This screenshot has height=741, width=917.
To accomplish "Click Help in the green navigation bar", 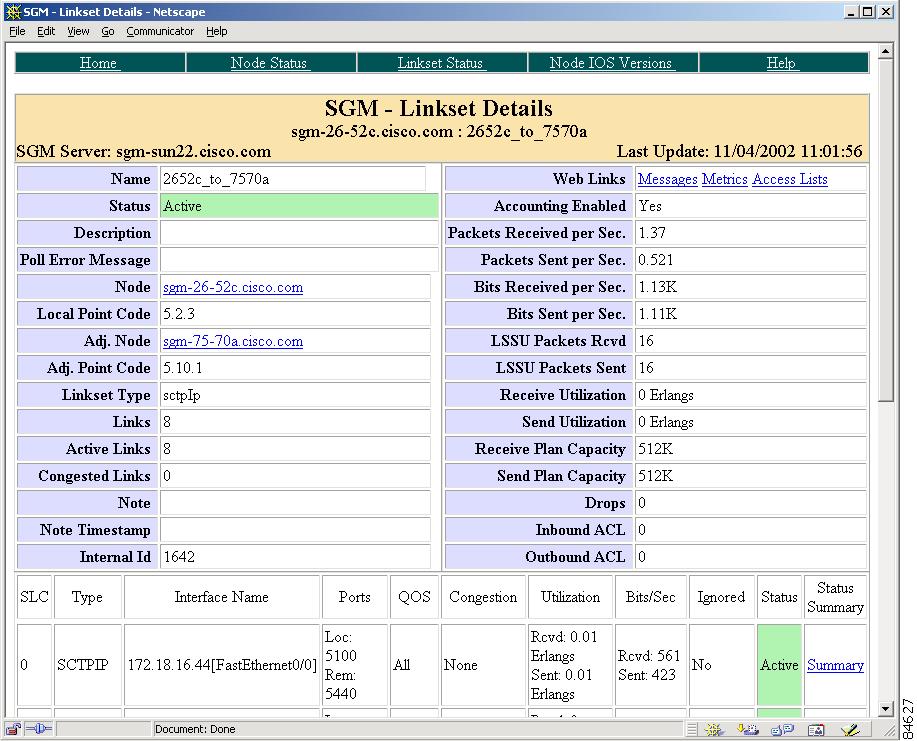I will (x=781, y=63).
